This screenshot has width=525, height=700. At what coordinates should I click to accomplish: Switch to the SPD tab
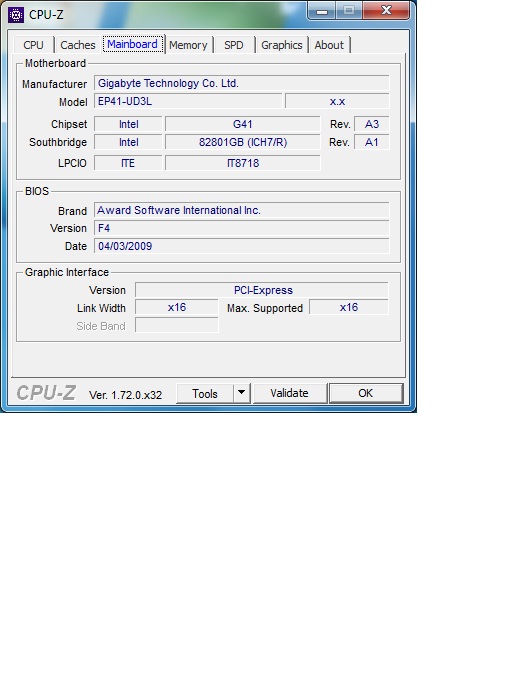234,45
